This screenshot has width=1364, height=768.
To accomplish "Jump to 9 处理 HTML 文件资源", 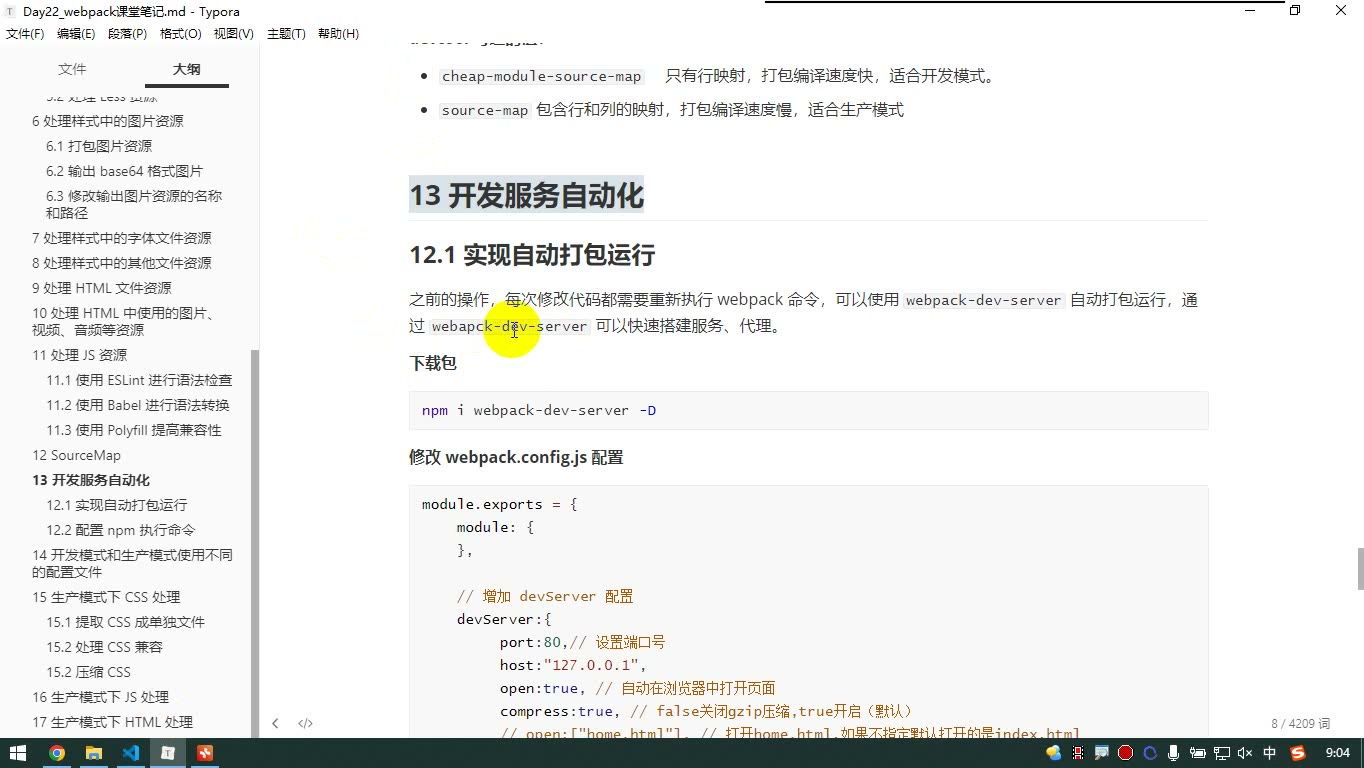I will point(102,288).
